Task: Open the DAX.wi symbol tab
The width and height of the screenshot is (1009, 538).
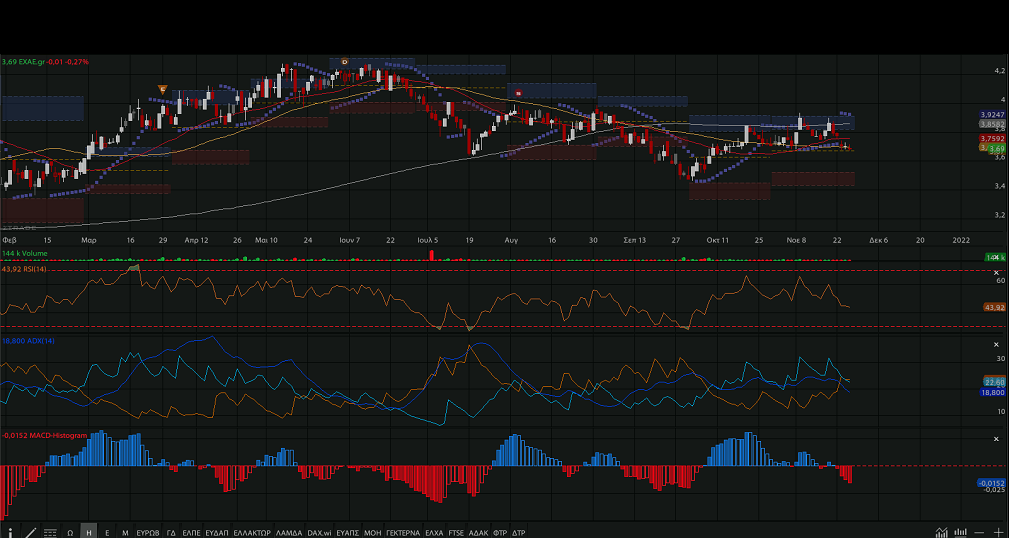Action: pos(320,533)
